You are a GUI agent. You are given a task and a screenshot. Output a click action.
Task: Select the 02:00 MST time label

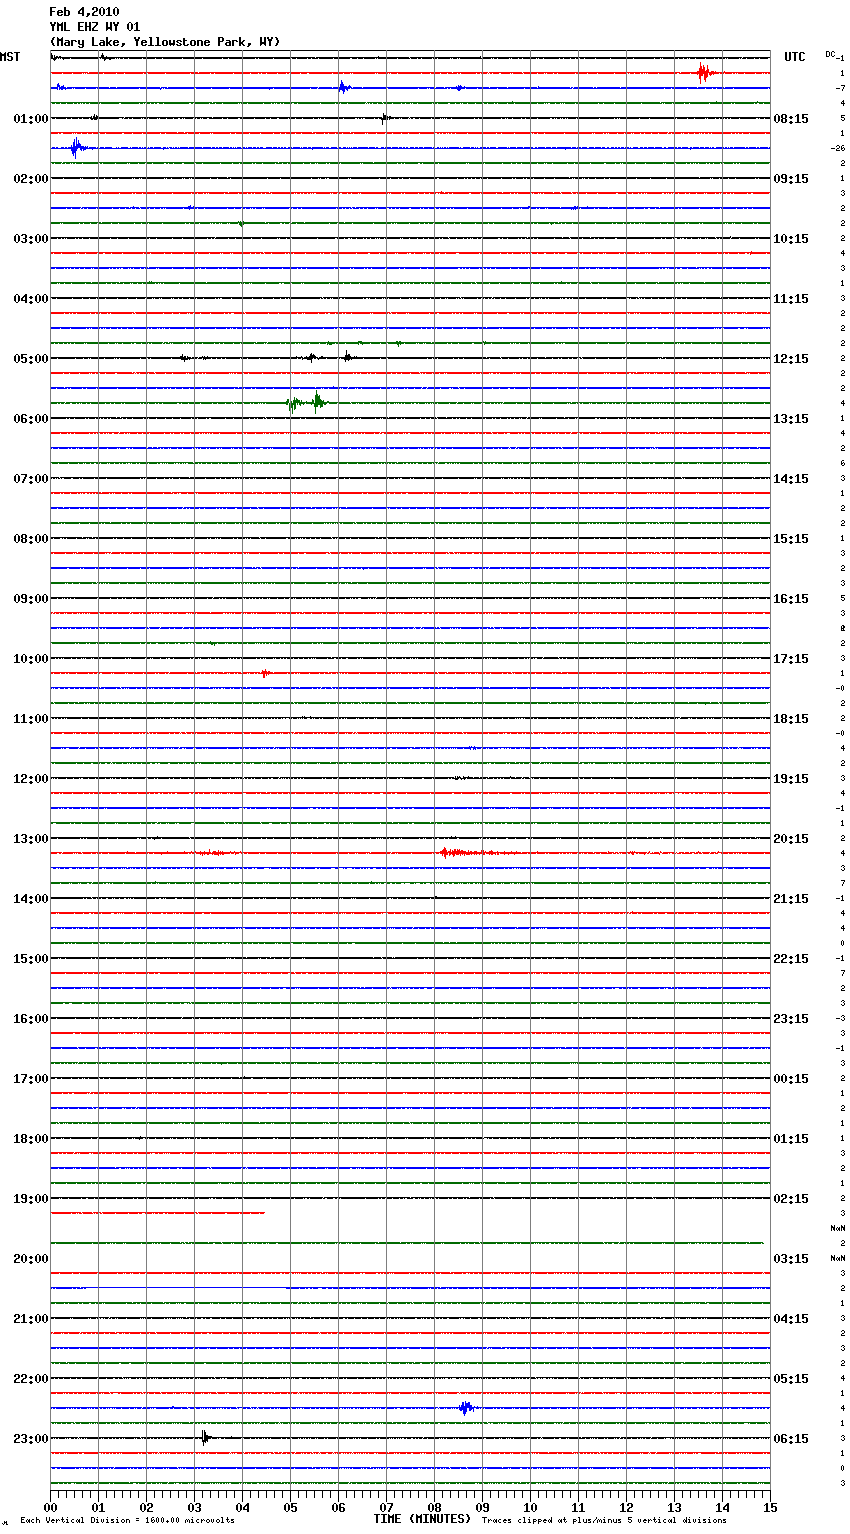coord(31,179)
